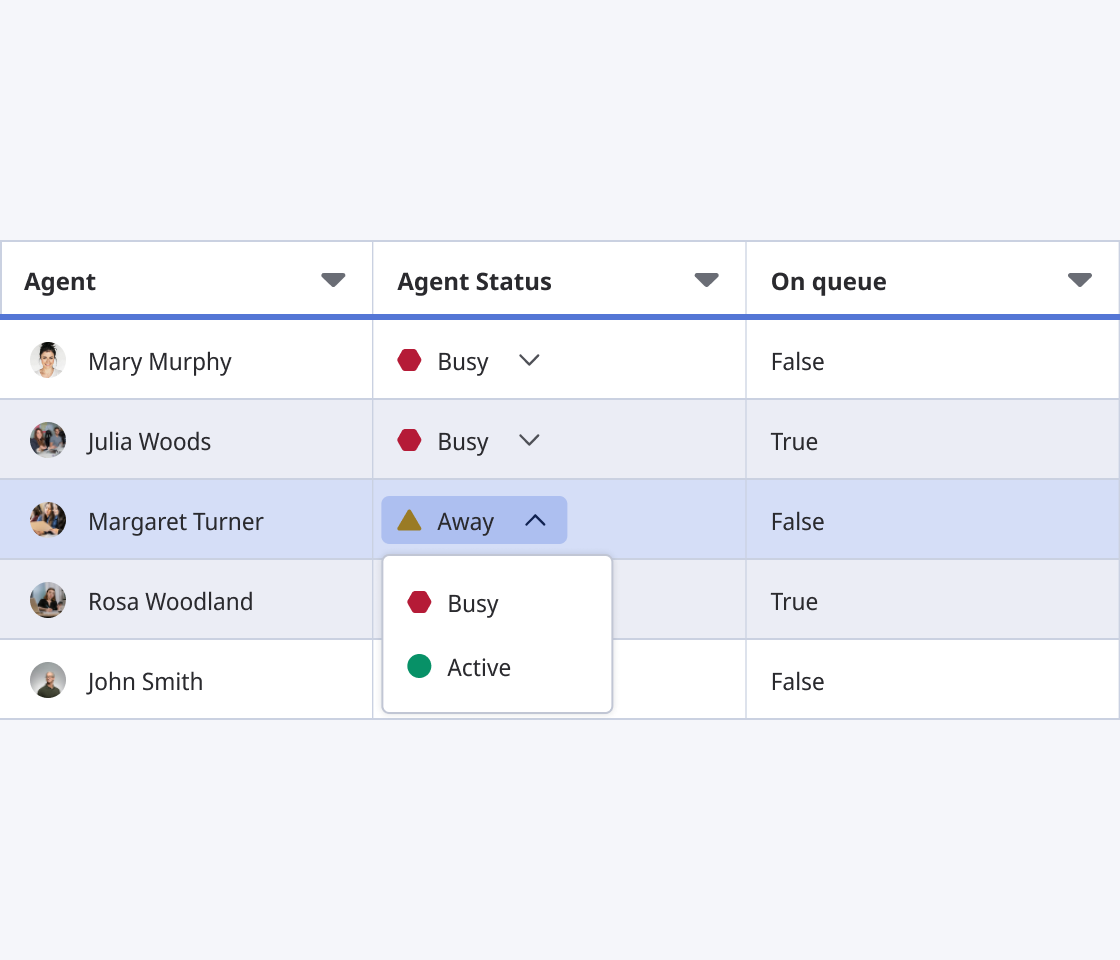The image size is (1120, 960).
Task: Choose Busy from the status menu
Action: 497,603
